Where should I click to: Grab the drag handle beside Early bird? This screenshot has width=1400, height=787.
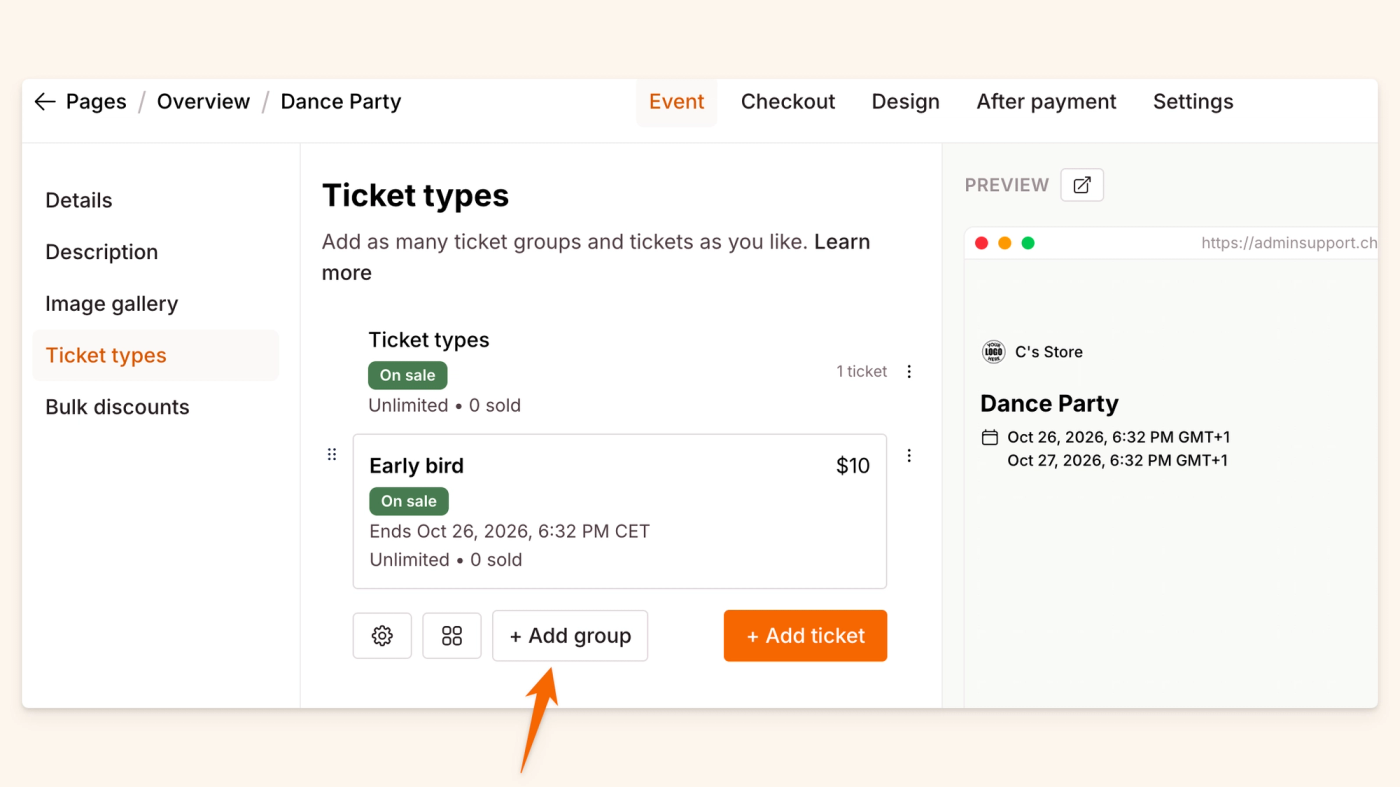point(332,455)
